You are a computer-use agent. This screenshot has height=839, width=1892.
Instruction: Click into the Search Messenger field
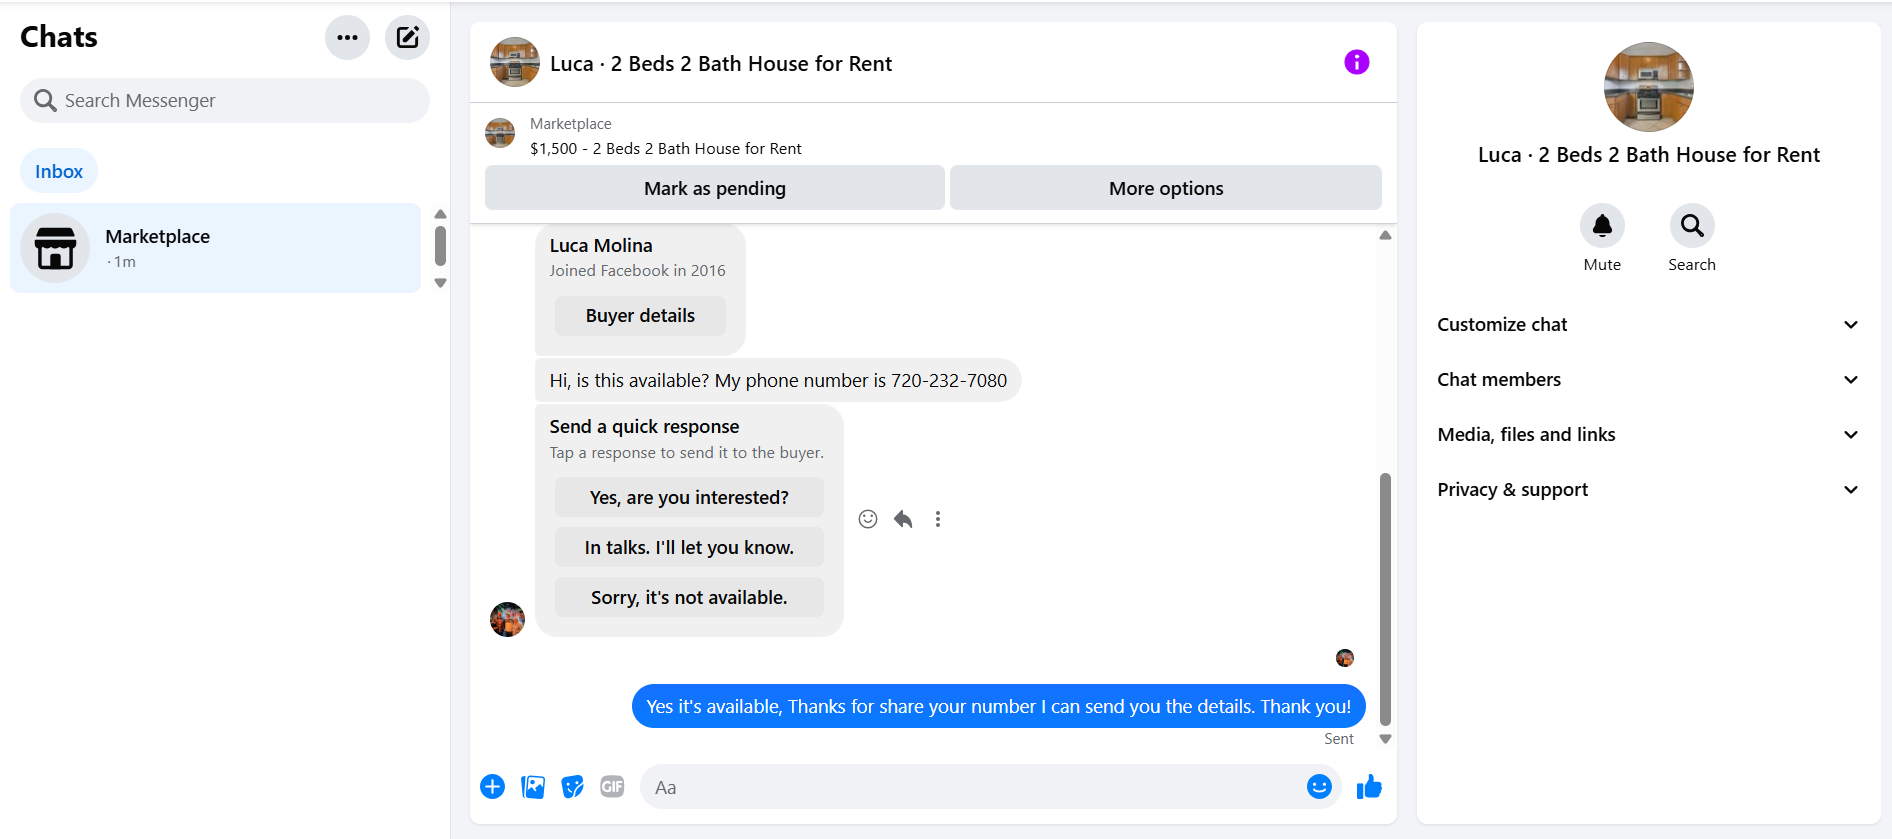pos(225,100)
